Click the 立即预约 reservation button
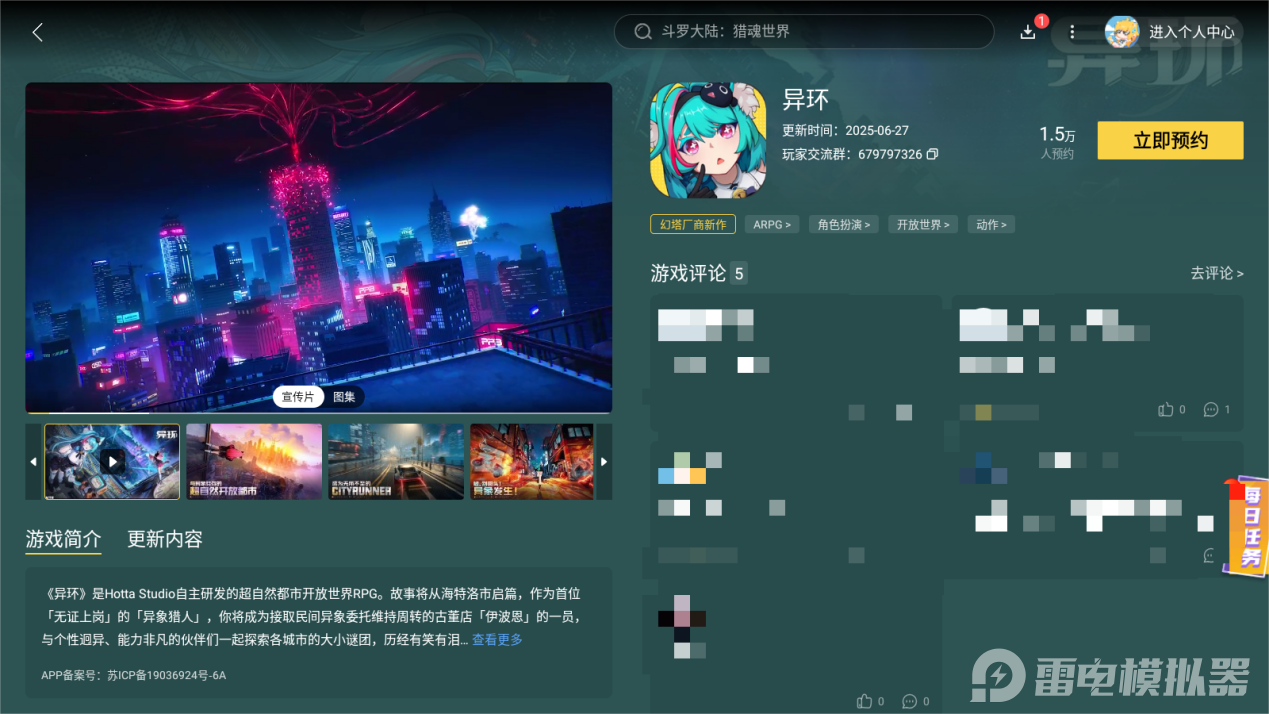Screen dimensions: 1269x714 coord(1169,140)
